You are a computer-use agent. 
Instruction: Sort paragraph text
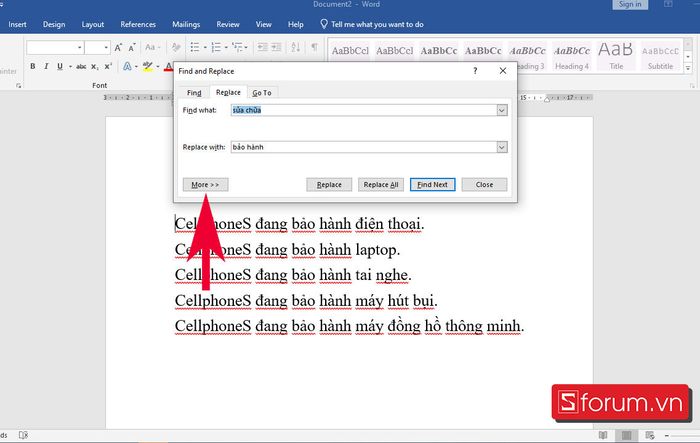click(x=296, y=47)
